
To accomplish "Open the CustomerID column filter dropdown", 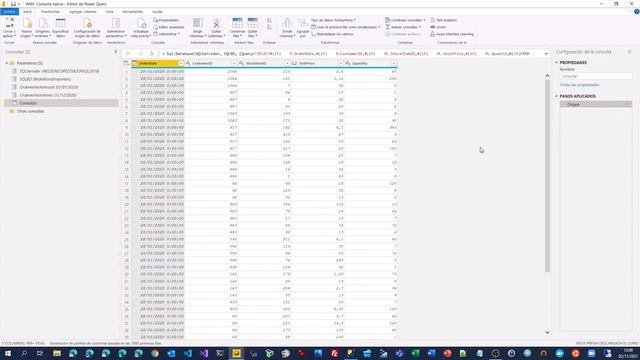I will click(x=234, y=63).
